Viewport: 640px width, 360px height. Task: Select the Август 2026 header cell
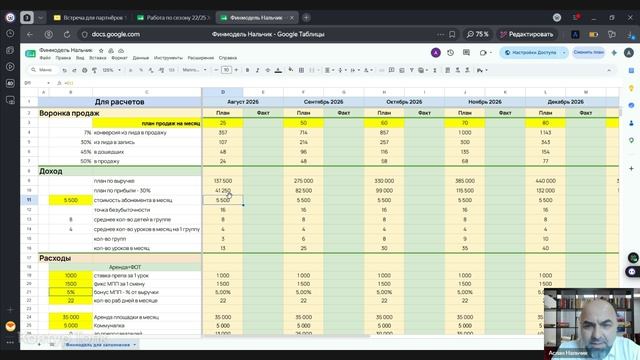pyautogui.click(x=243, y=102)
